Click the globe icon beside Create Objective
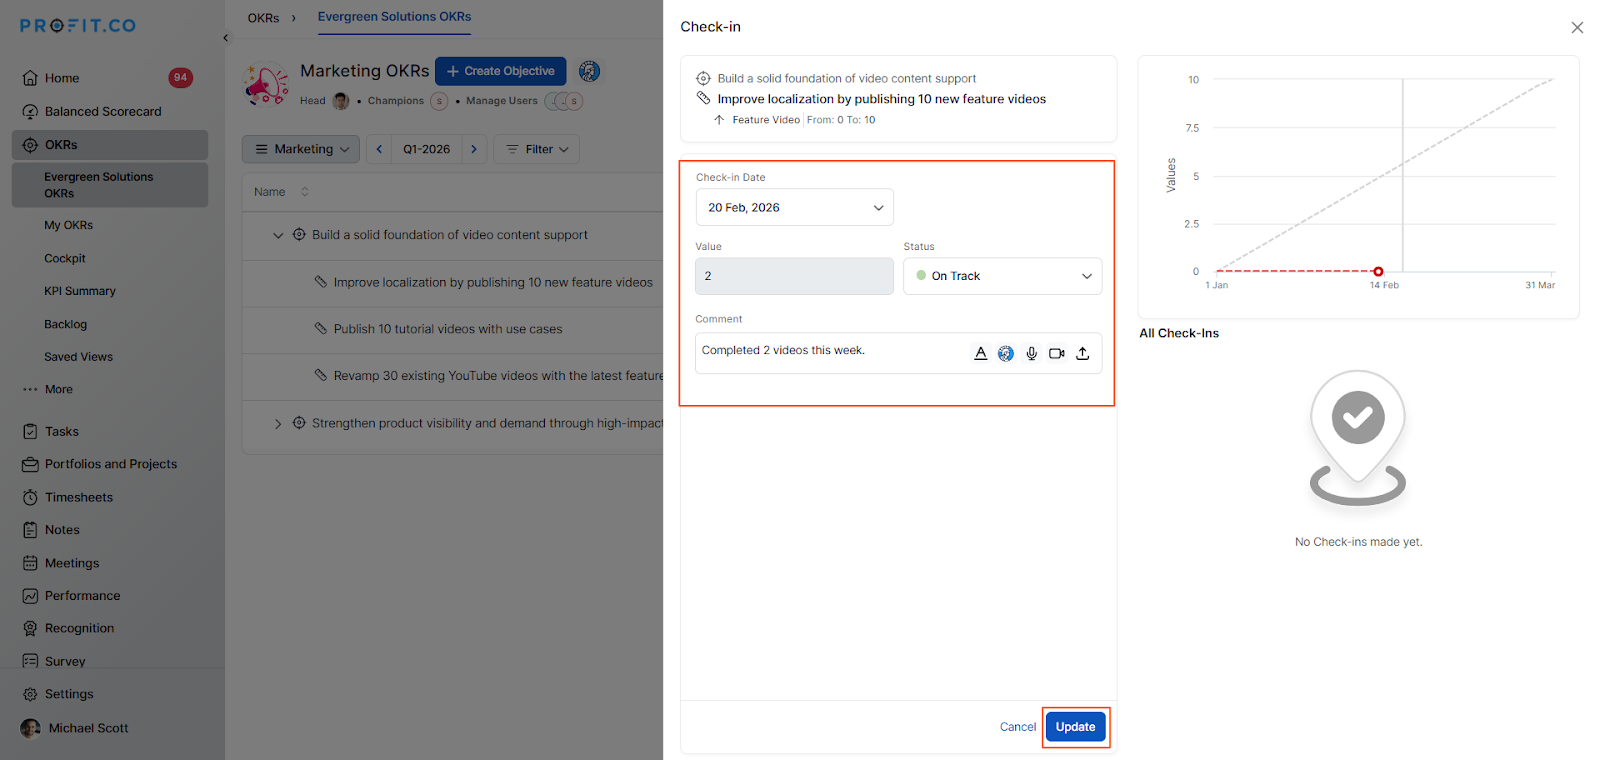This screenshot has height=760, width=1600. [x=589, y=71]
